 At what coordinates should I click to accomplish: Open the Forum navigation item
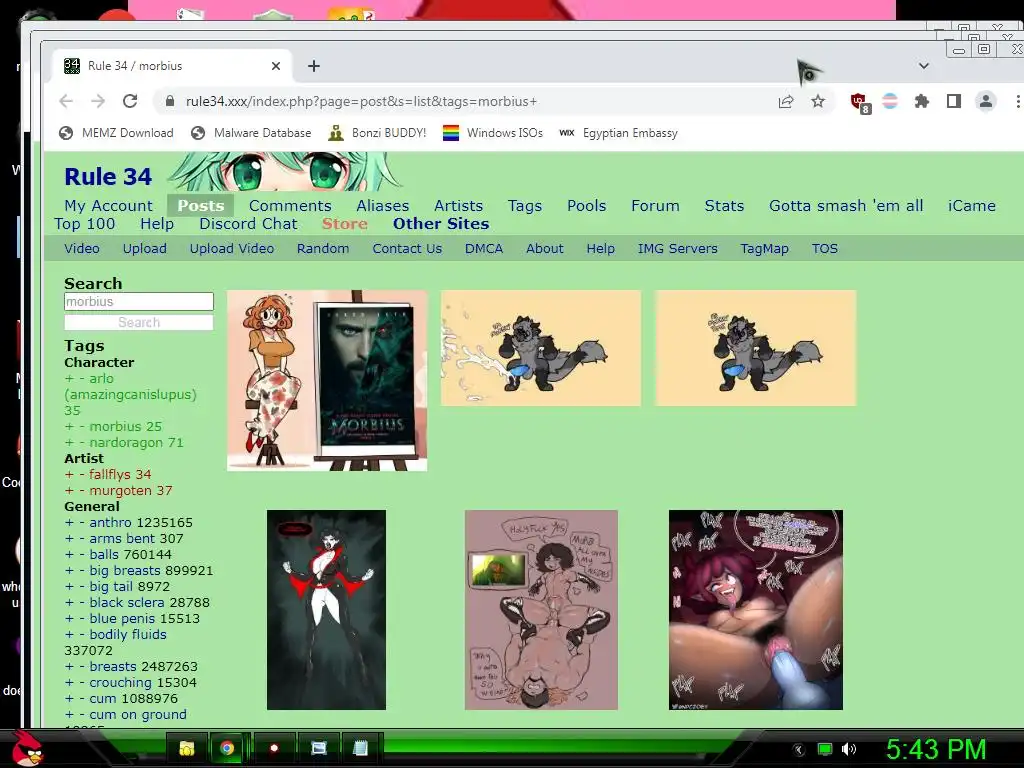tap(655, 206)
